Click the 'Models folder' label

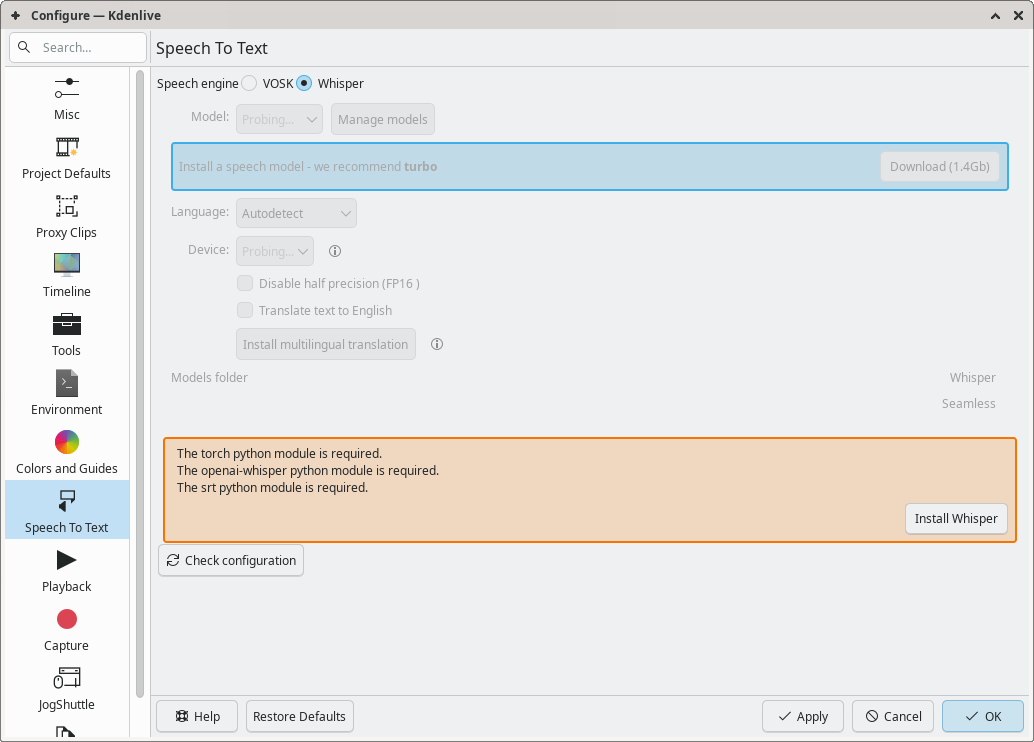pos(209,378)
